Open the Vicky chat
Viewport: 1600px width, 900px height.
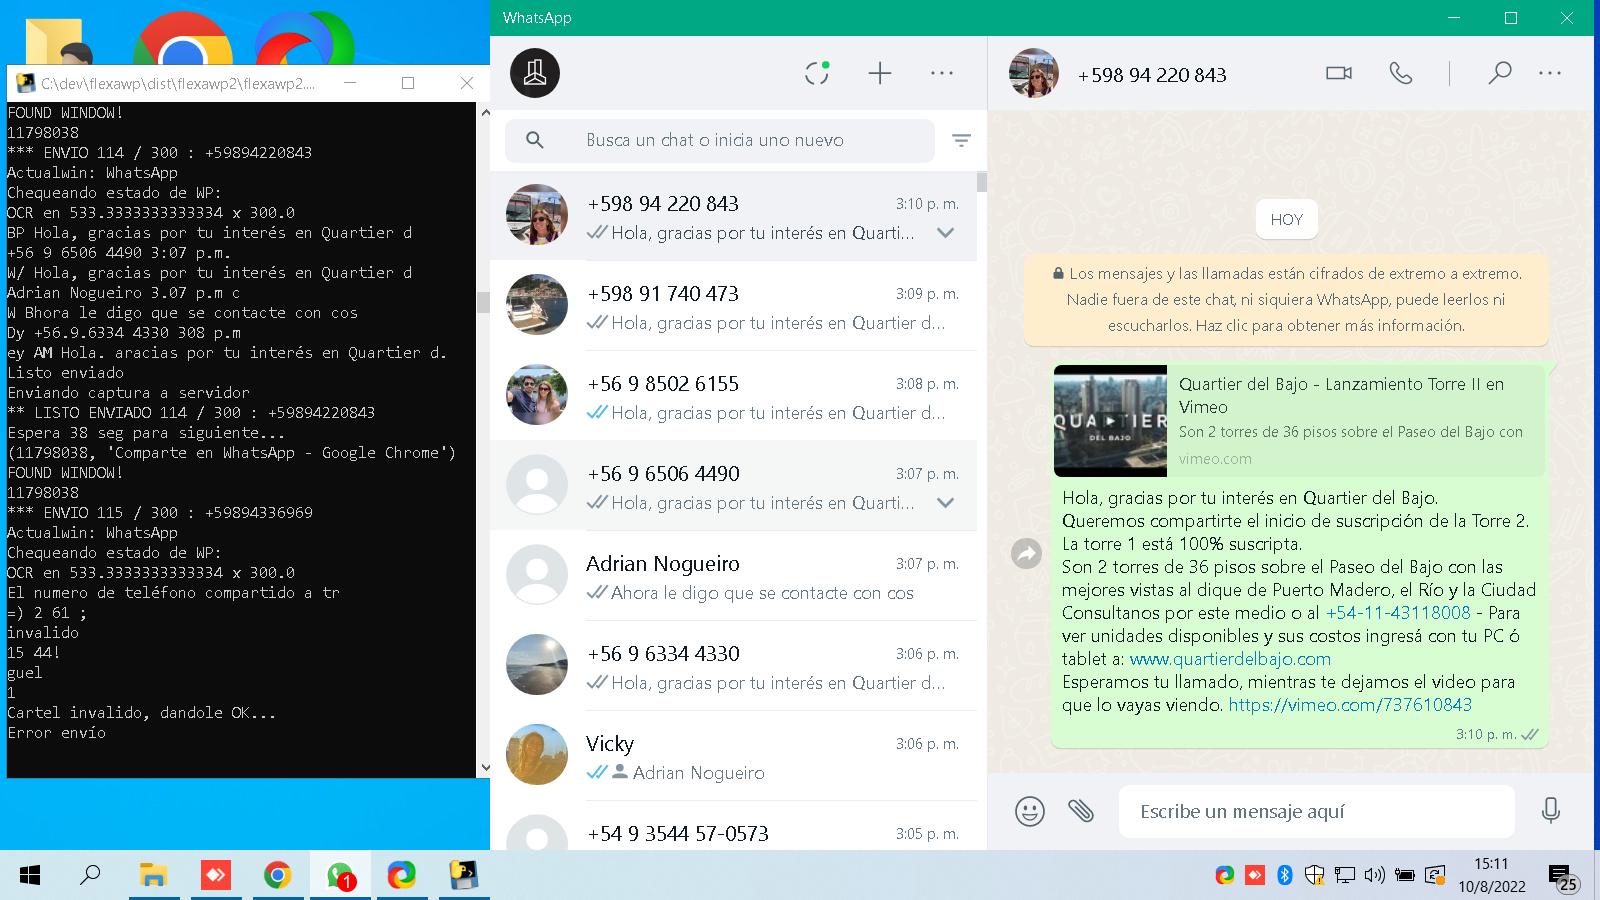[x=733, y=756]
